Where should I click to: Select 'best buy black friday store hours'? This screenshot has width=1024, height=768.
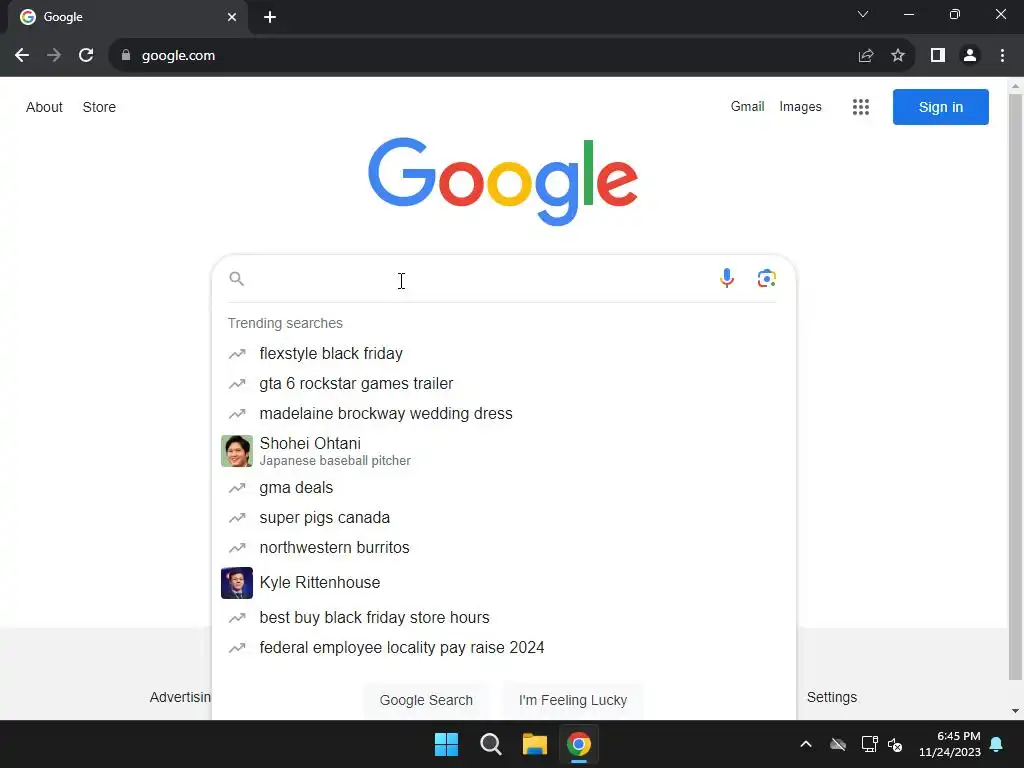click(x=504, y=618)
